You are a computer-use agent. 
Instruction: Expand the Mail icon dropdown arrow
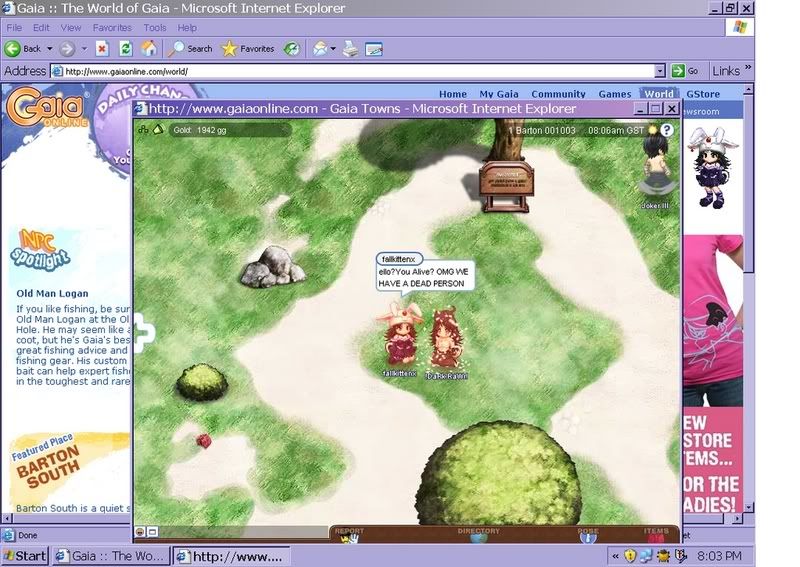333,49
